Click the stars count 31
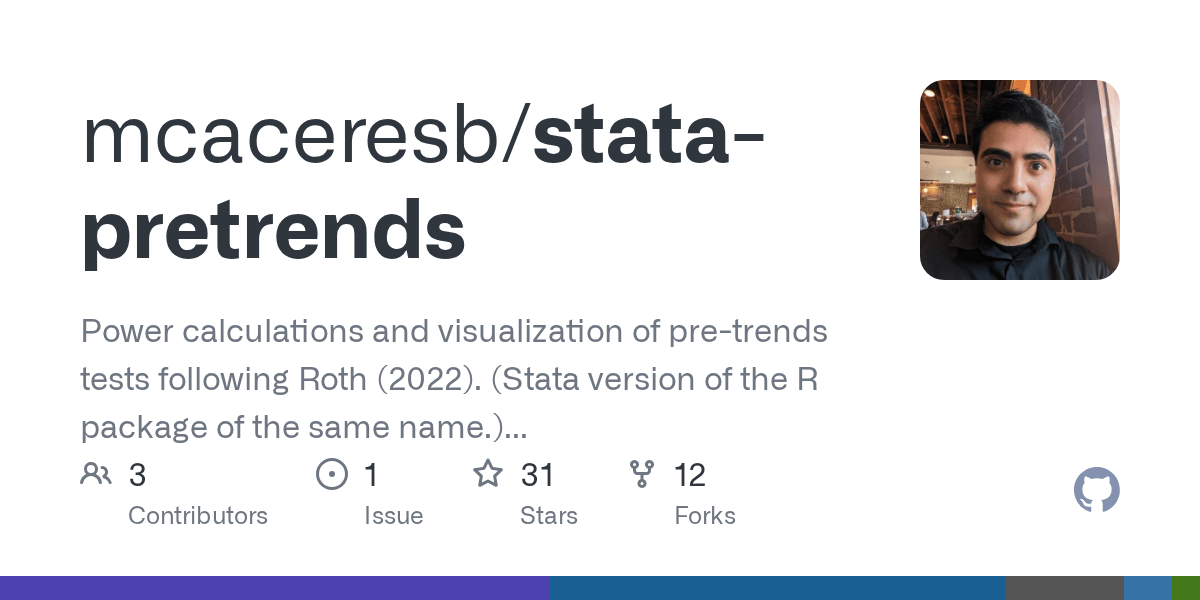 click(538, 475)
